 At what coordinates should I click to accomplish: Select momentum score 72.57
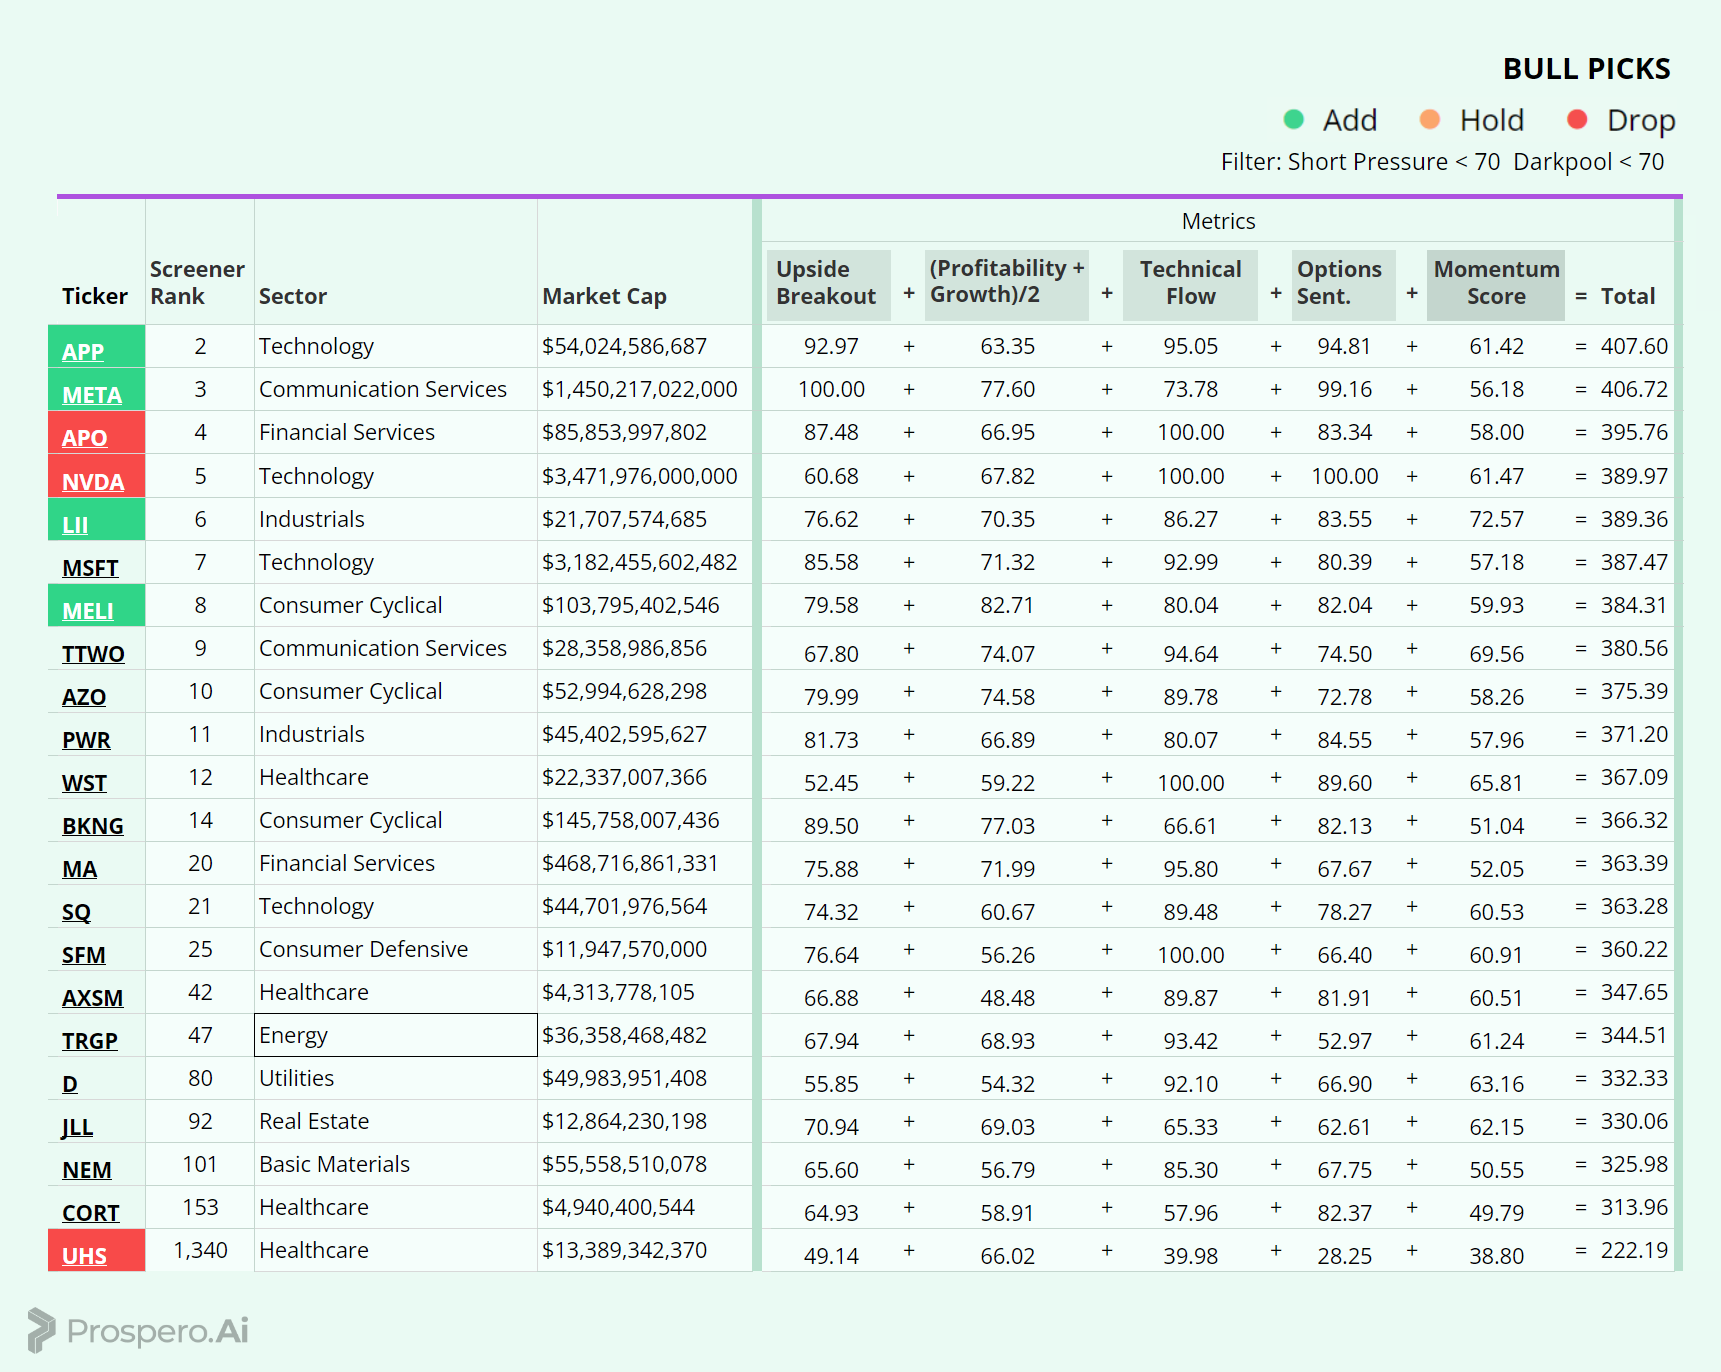(x=1496, y=519)
